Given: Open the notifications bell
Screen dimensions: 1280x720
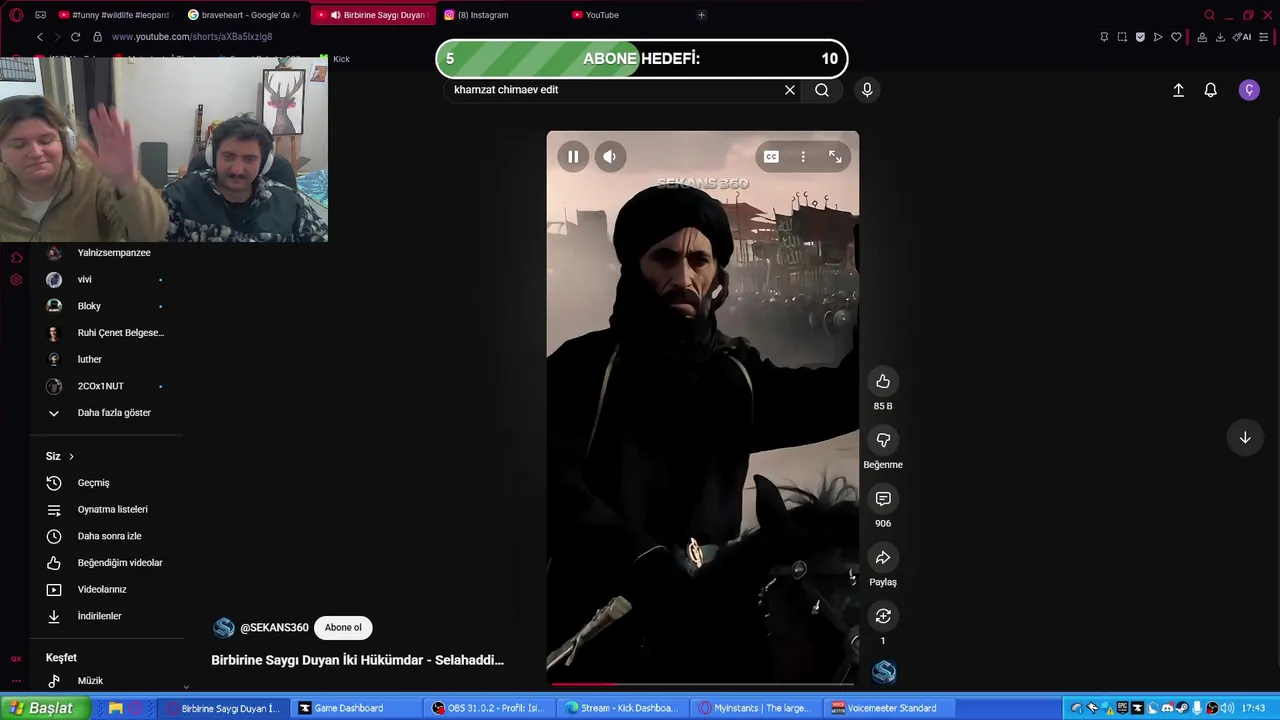Looking at the screenshot, I should coord(1210,90).
